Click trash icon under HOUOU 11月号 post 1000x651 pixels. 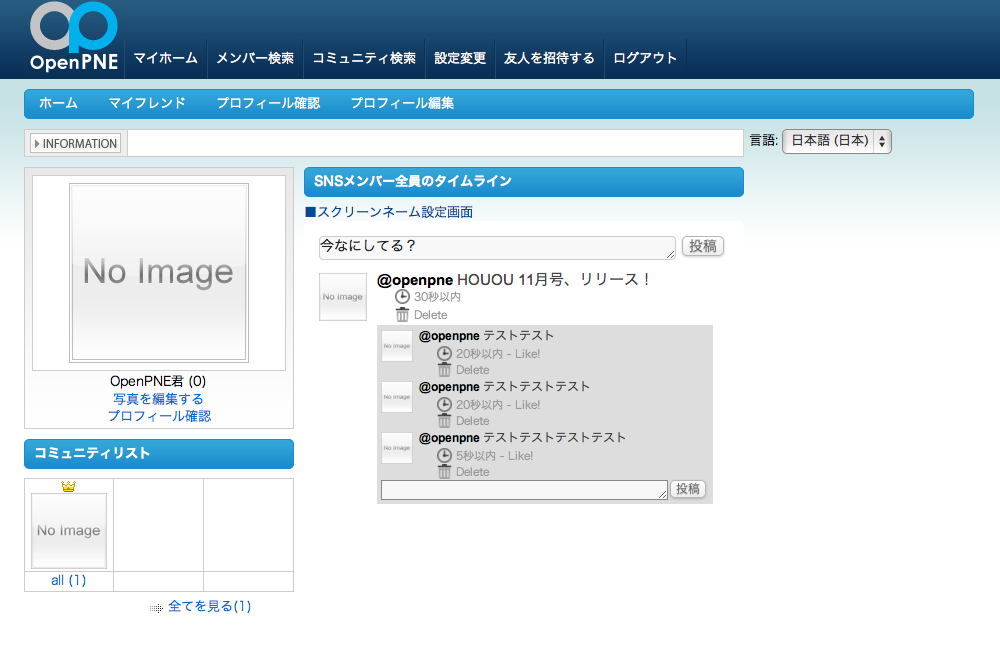tap(402, 315)
